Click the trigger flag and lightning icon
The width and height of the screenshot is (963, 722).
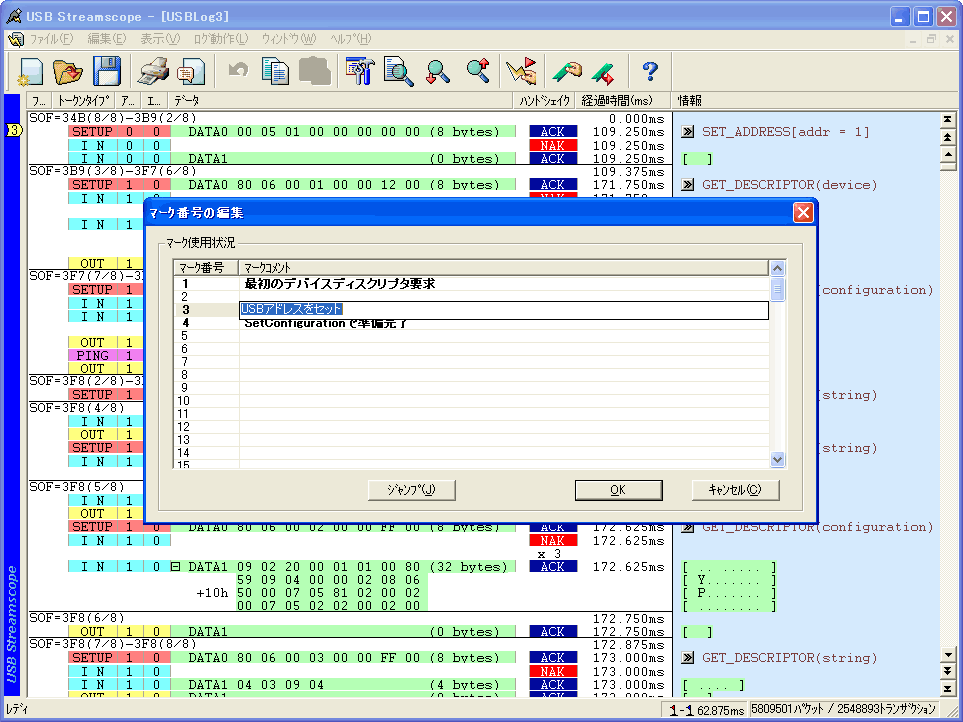click(x=521, y=71)
